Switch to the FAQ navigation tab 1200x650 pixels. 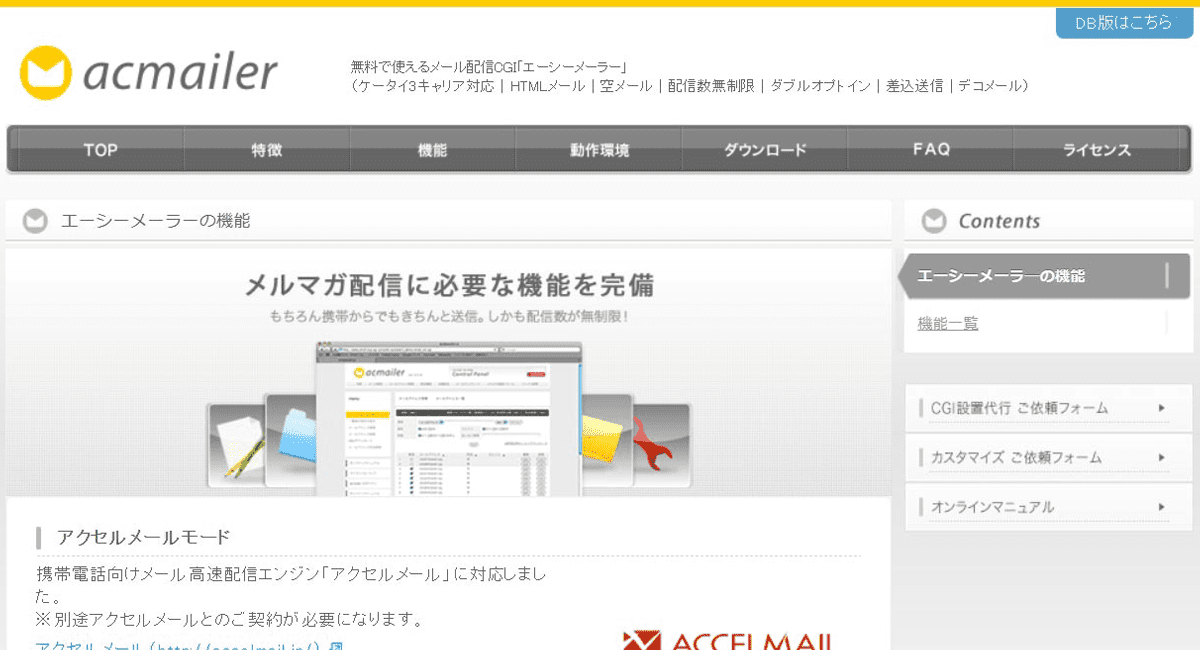pos(931,149)
